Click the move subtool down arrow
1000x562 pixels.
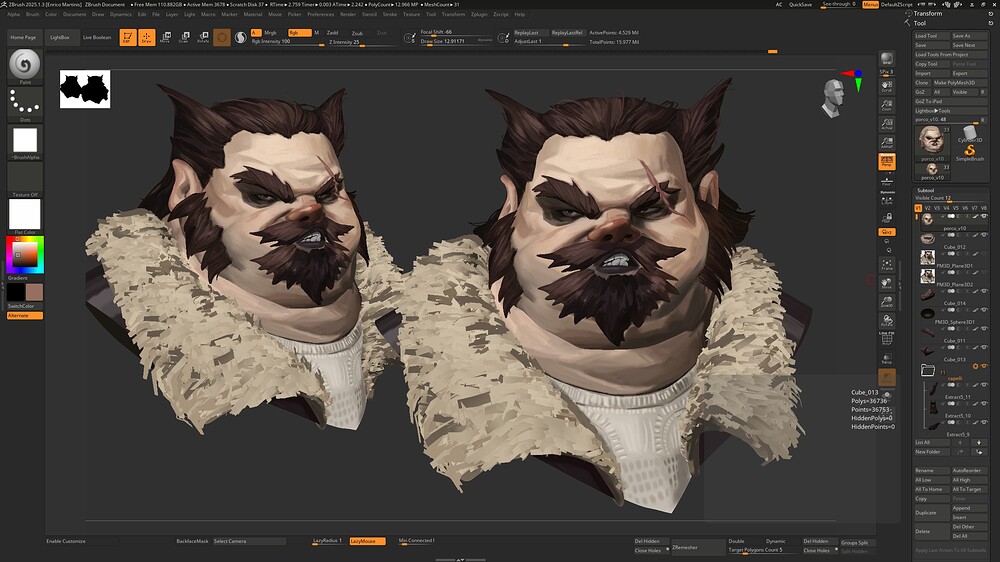click(978, 442)
